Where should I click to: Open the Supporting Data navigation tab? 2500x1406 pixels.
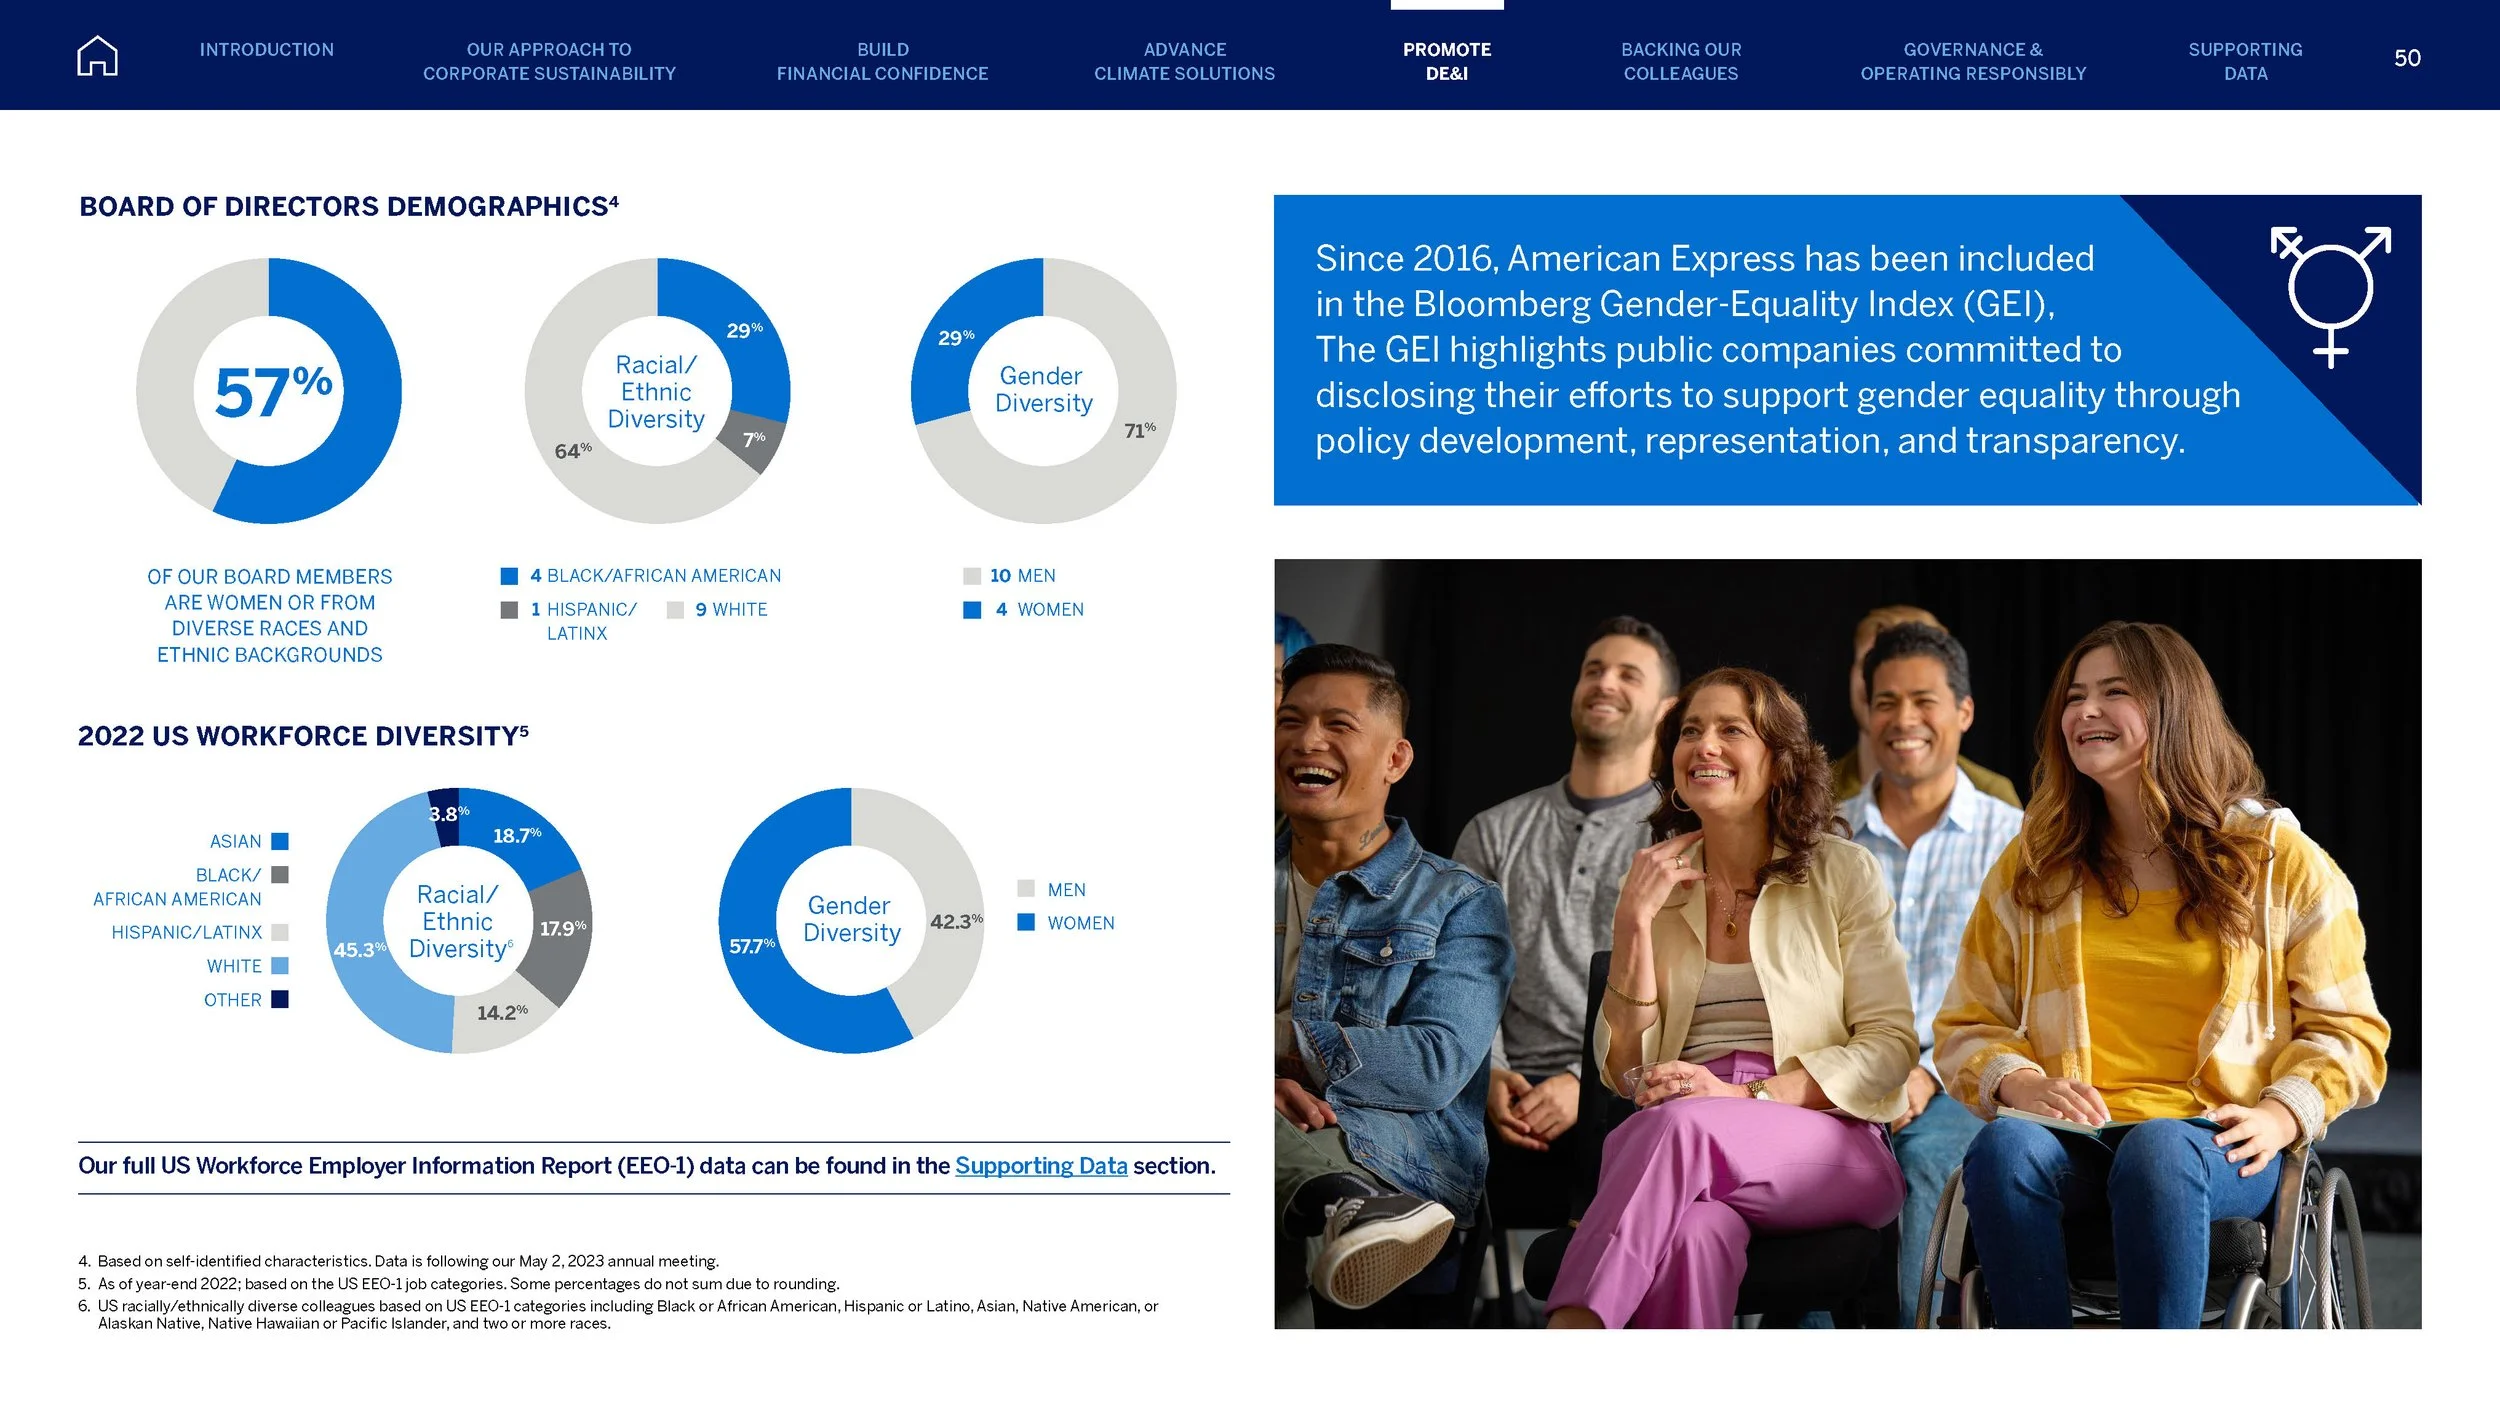coord(2244,61)
